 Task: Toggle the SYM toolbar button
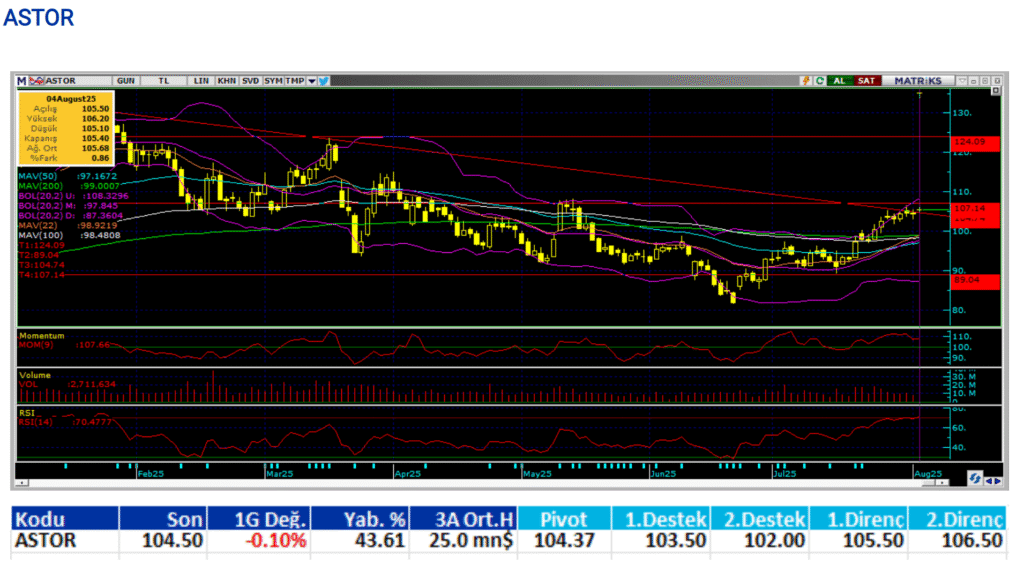274,81
